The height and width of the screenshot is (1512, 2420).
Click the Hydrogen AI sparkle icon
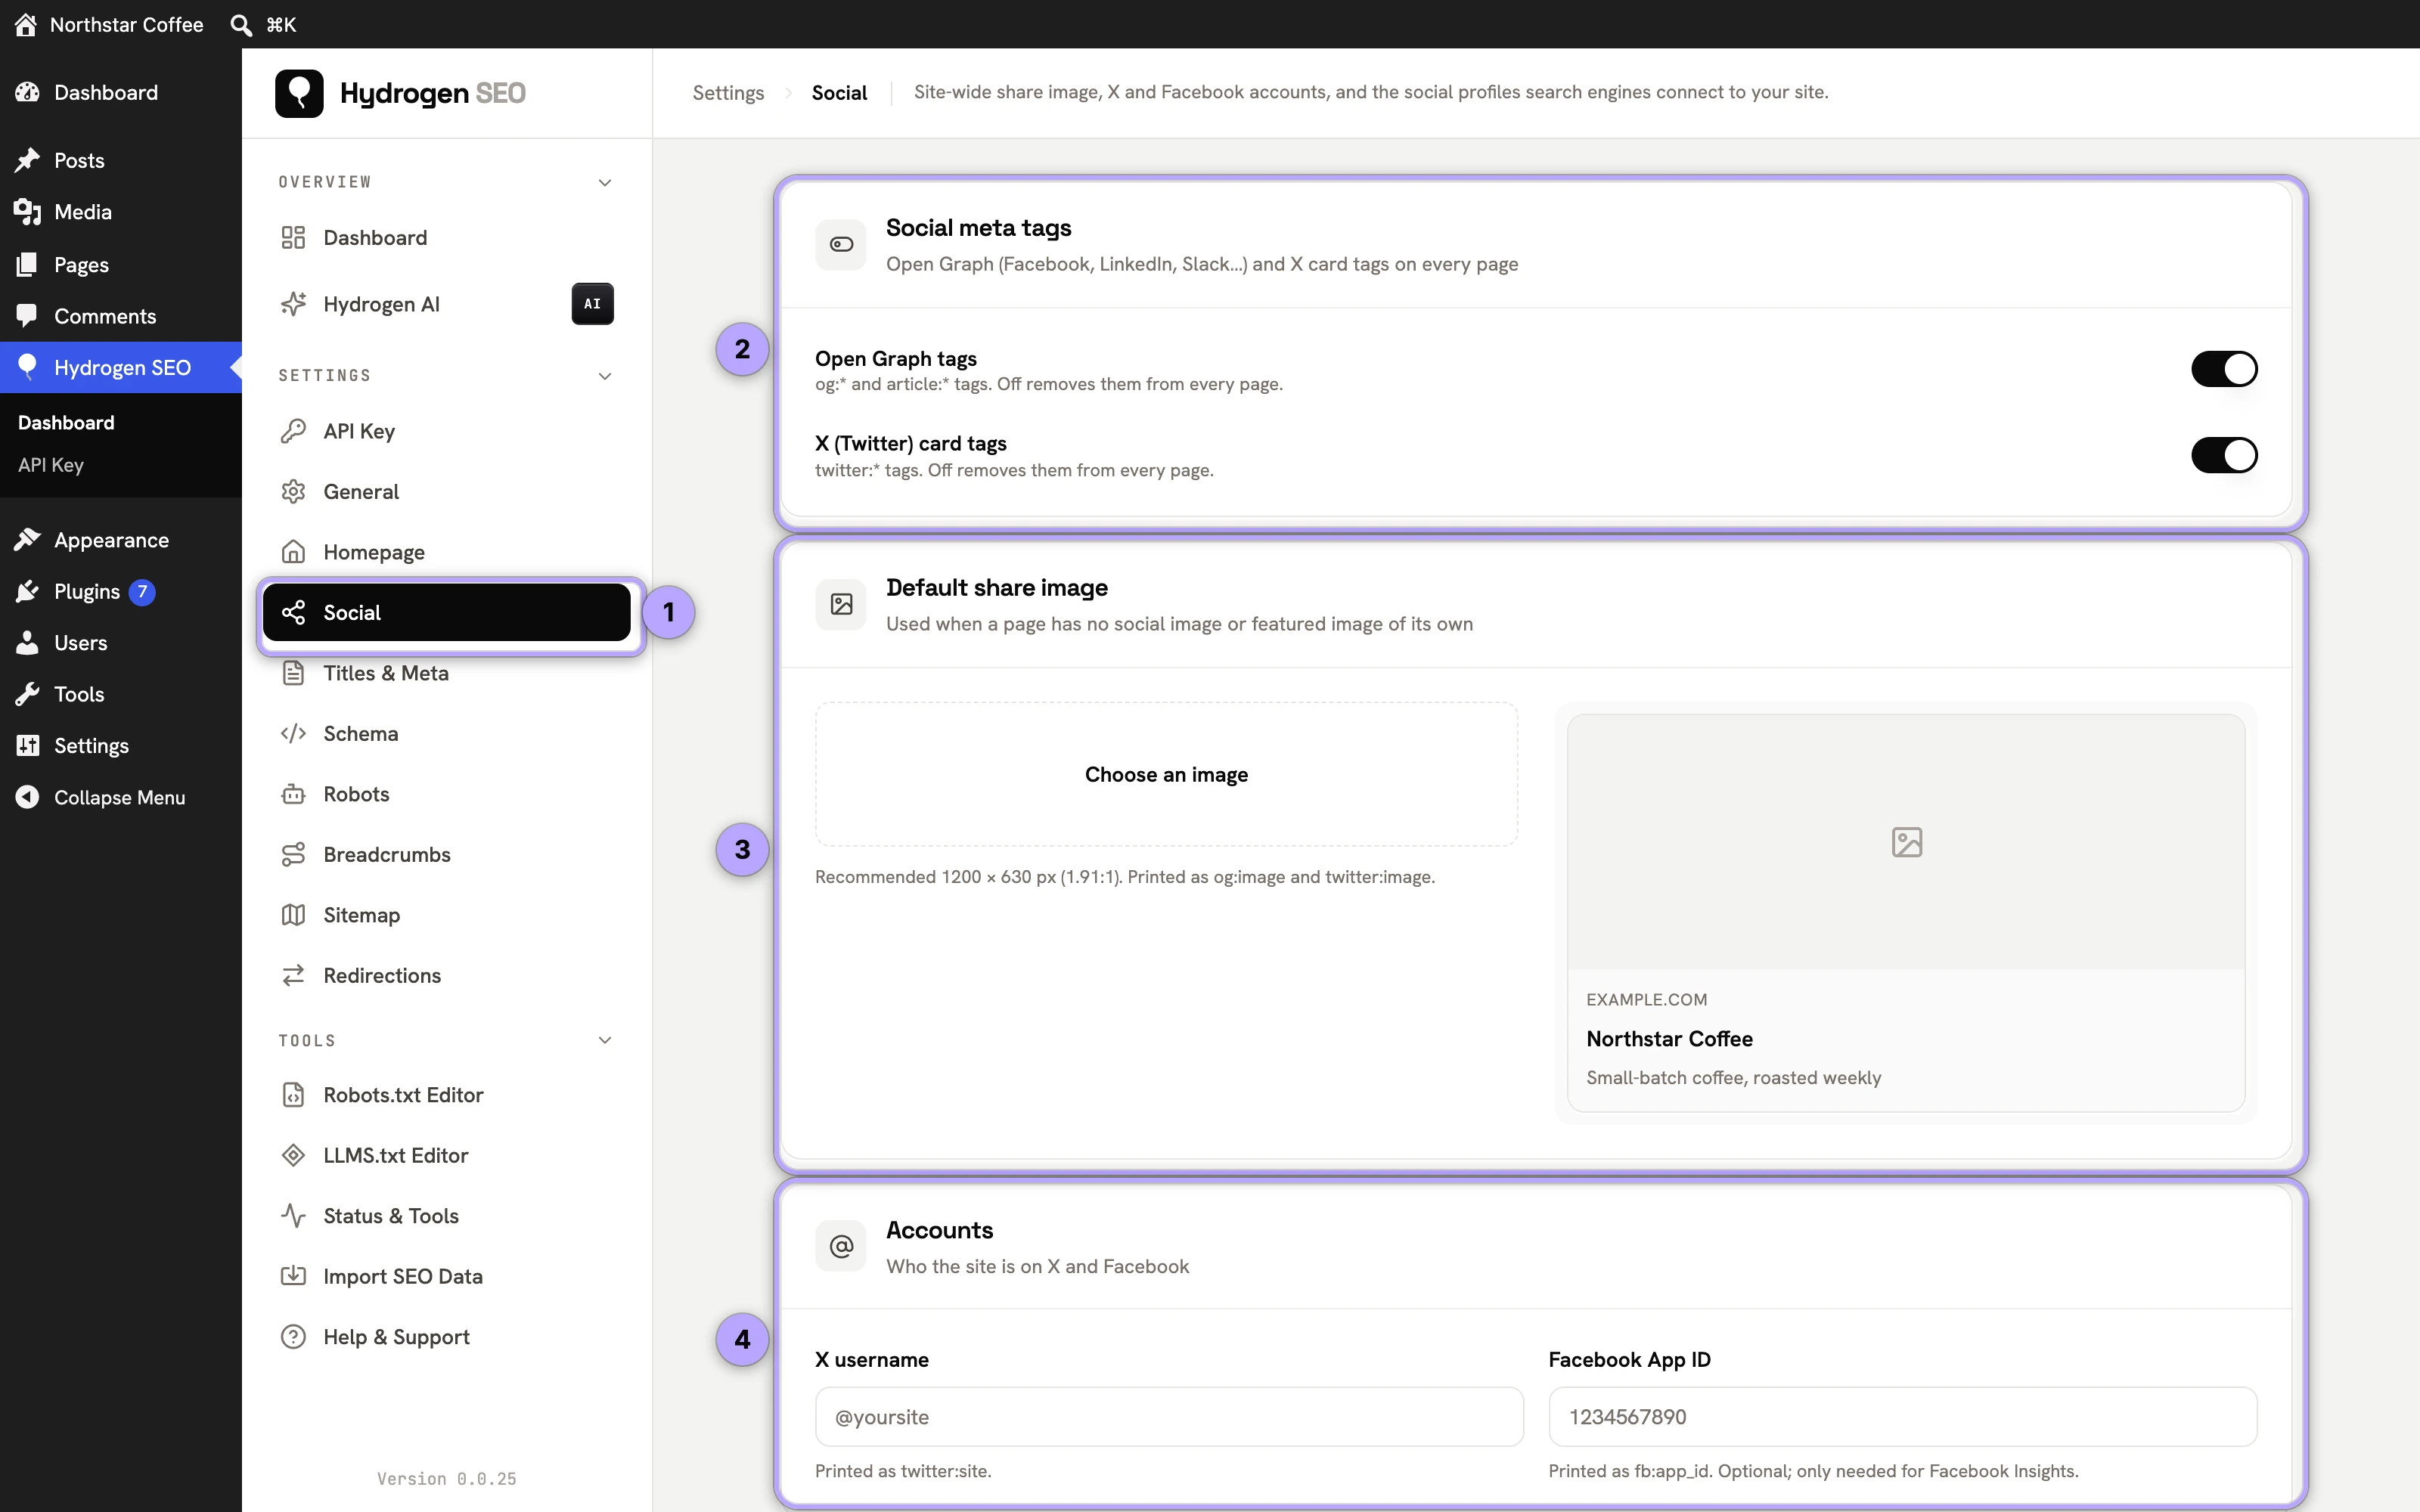coord(293,304)
